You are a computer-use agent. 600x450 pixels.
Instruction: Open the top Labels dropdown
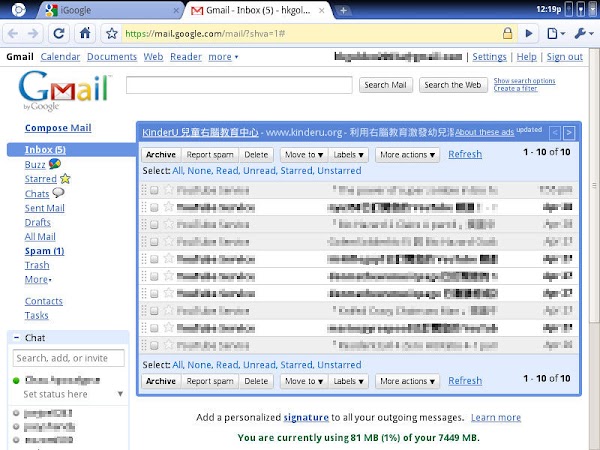pyautogui.click(x=348, y=155)
